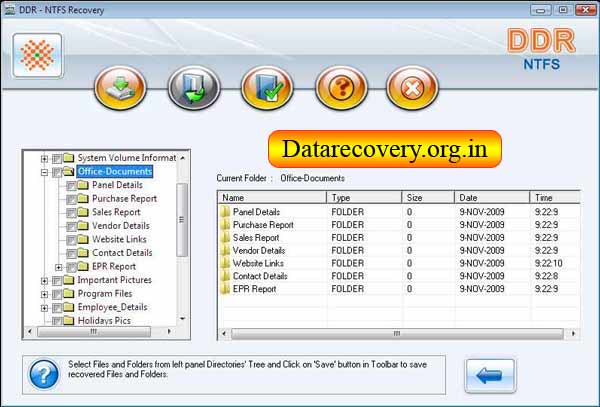This screenshot has height=407, width=600.
Task: Tick the Panel Details checkbox in tree
Action: [x=71, y=186]
